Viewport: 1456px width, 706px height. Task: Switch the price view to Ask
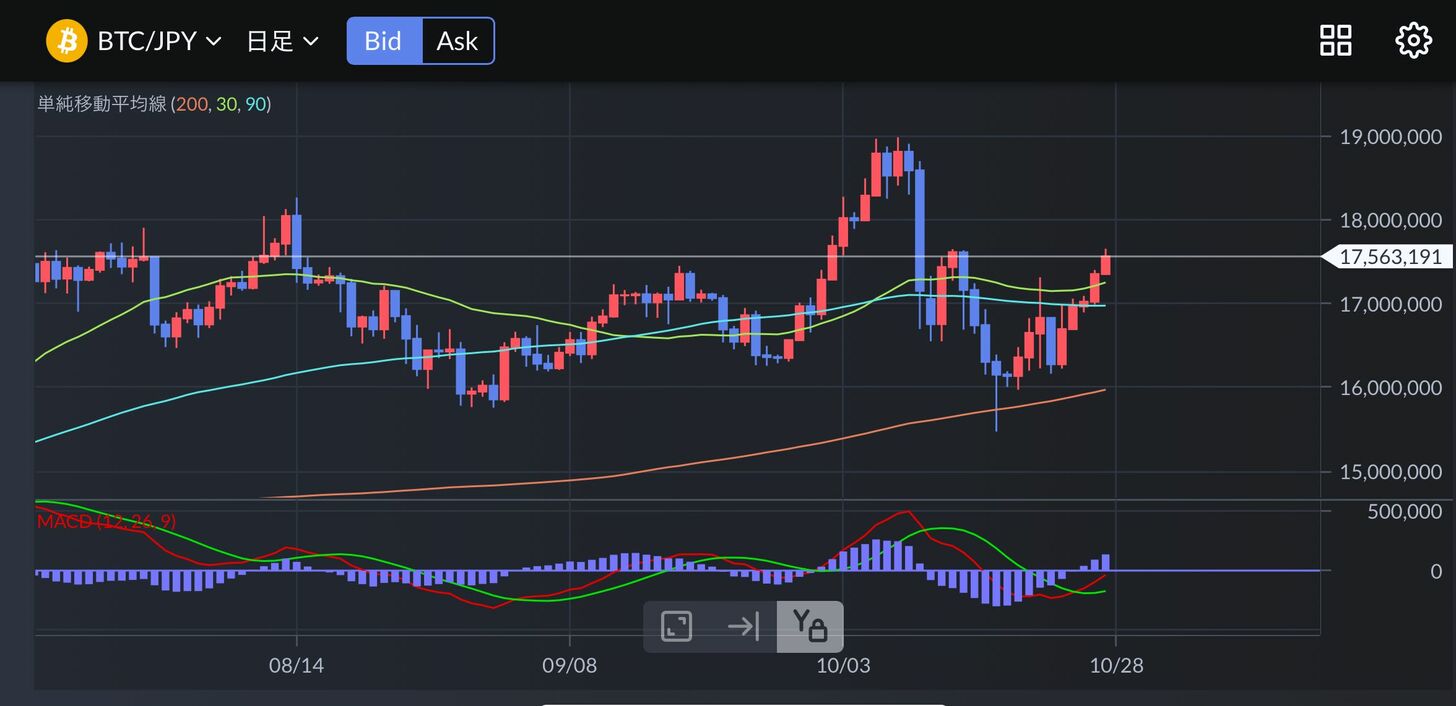457,41
